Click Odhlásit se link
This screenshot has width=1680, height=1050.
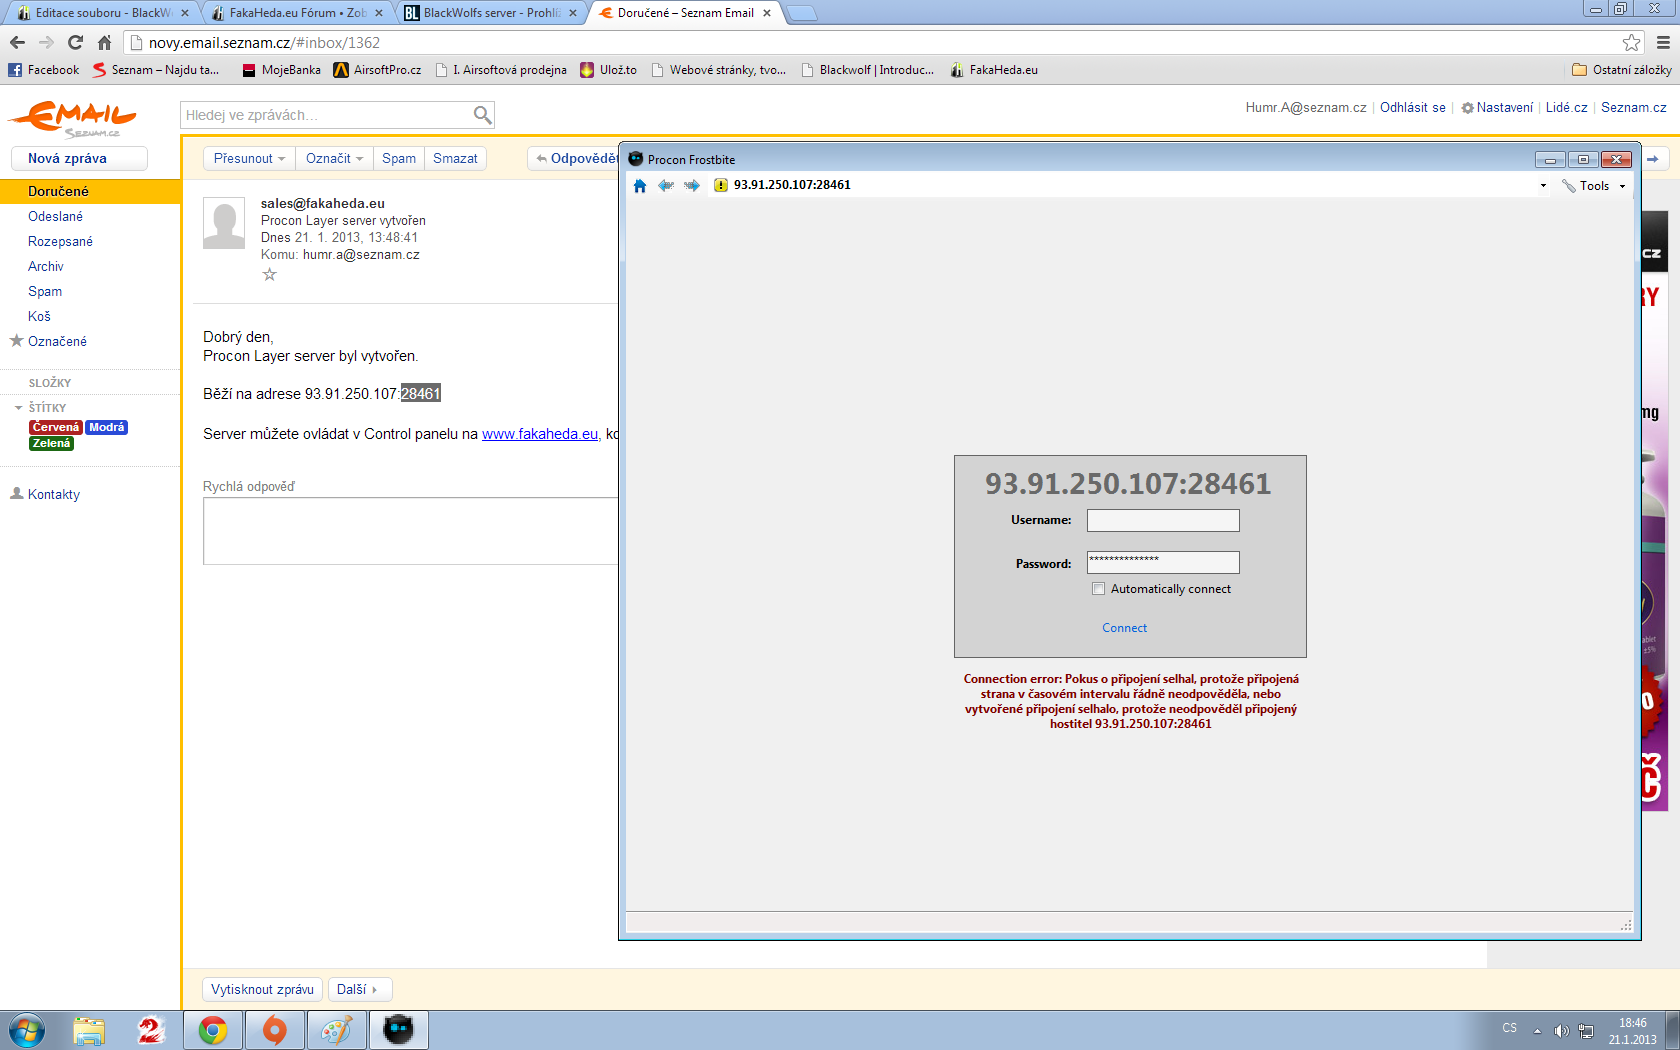coord(1412,107)
